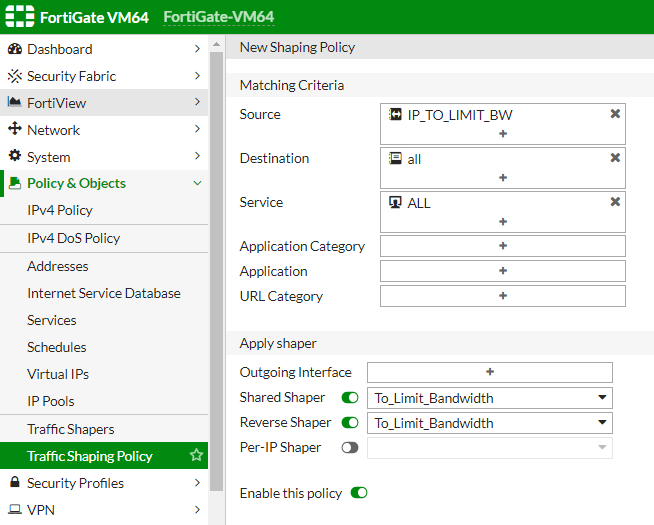654x525 pixels.
Task: Enable the Per-IP Shaper switch
Action: (350, 447)
